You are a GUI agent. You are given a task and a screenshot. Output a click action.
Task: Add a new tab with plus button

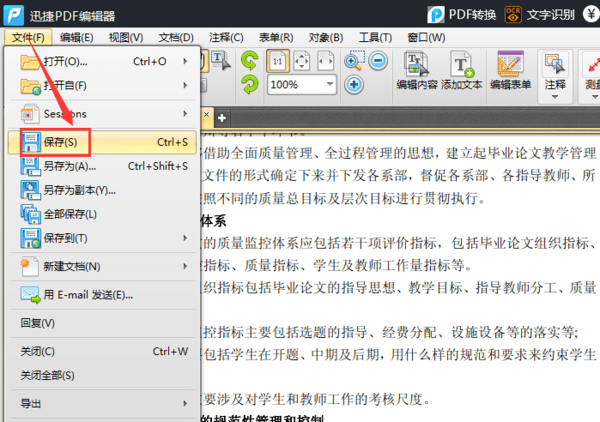[222, 118]
